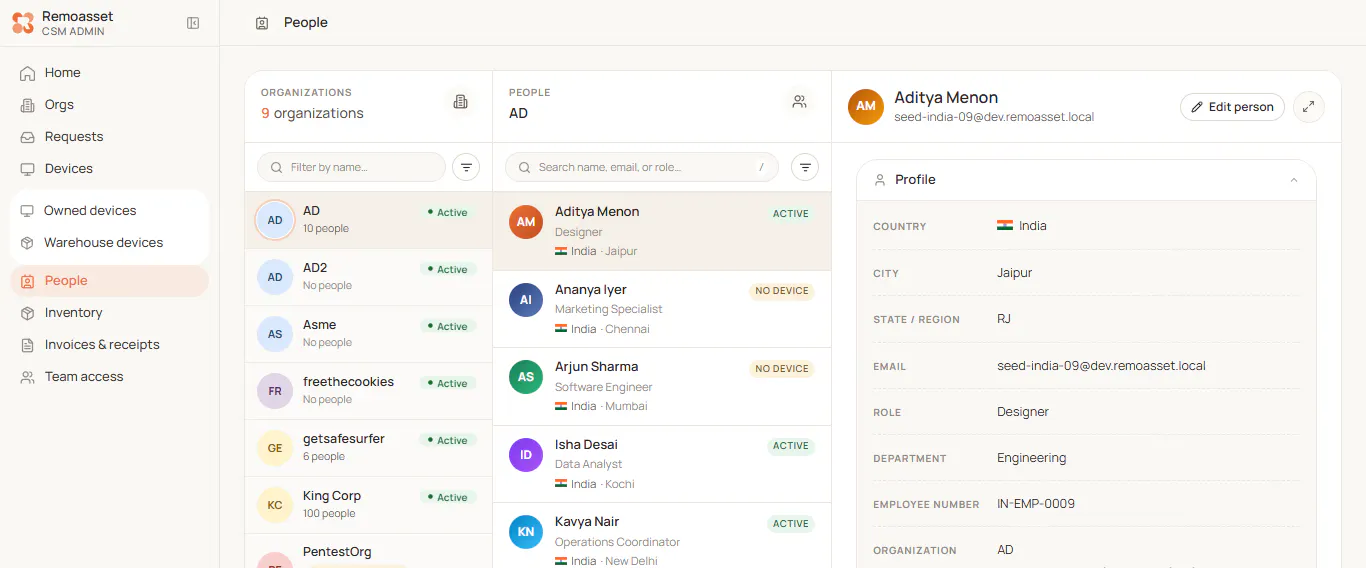Select the AD2 organization row

tap(368, 277)
